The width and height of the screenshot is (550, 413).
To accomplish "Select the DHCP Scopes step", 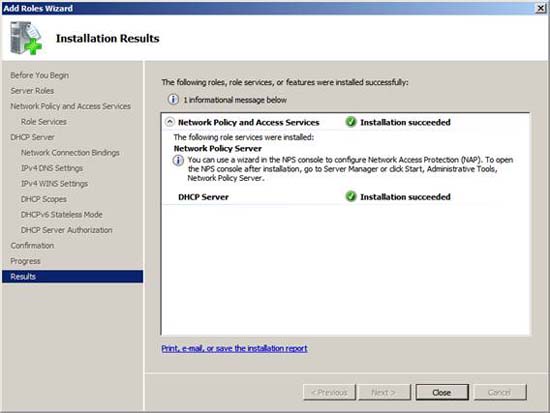I will pyautogui.click(x=44, y=199).
